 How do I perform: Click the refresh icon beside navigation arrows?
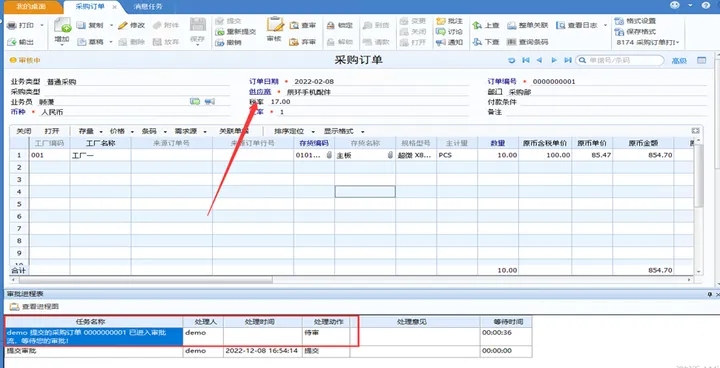(x=512, y=60)
